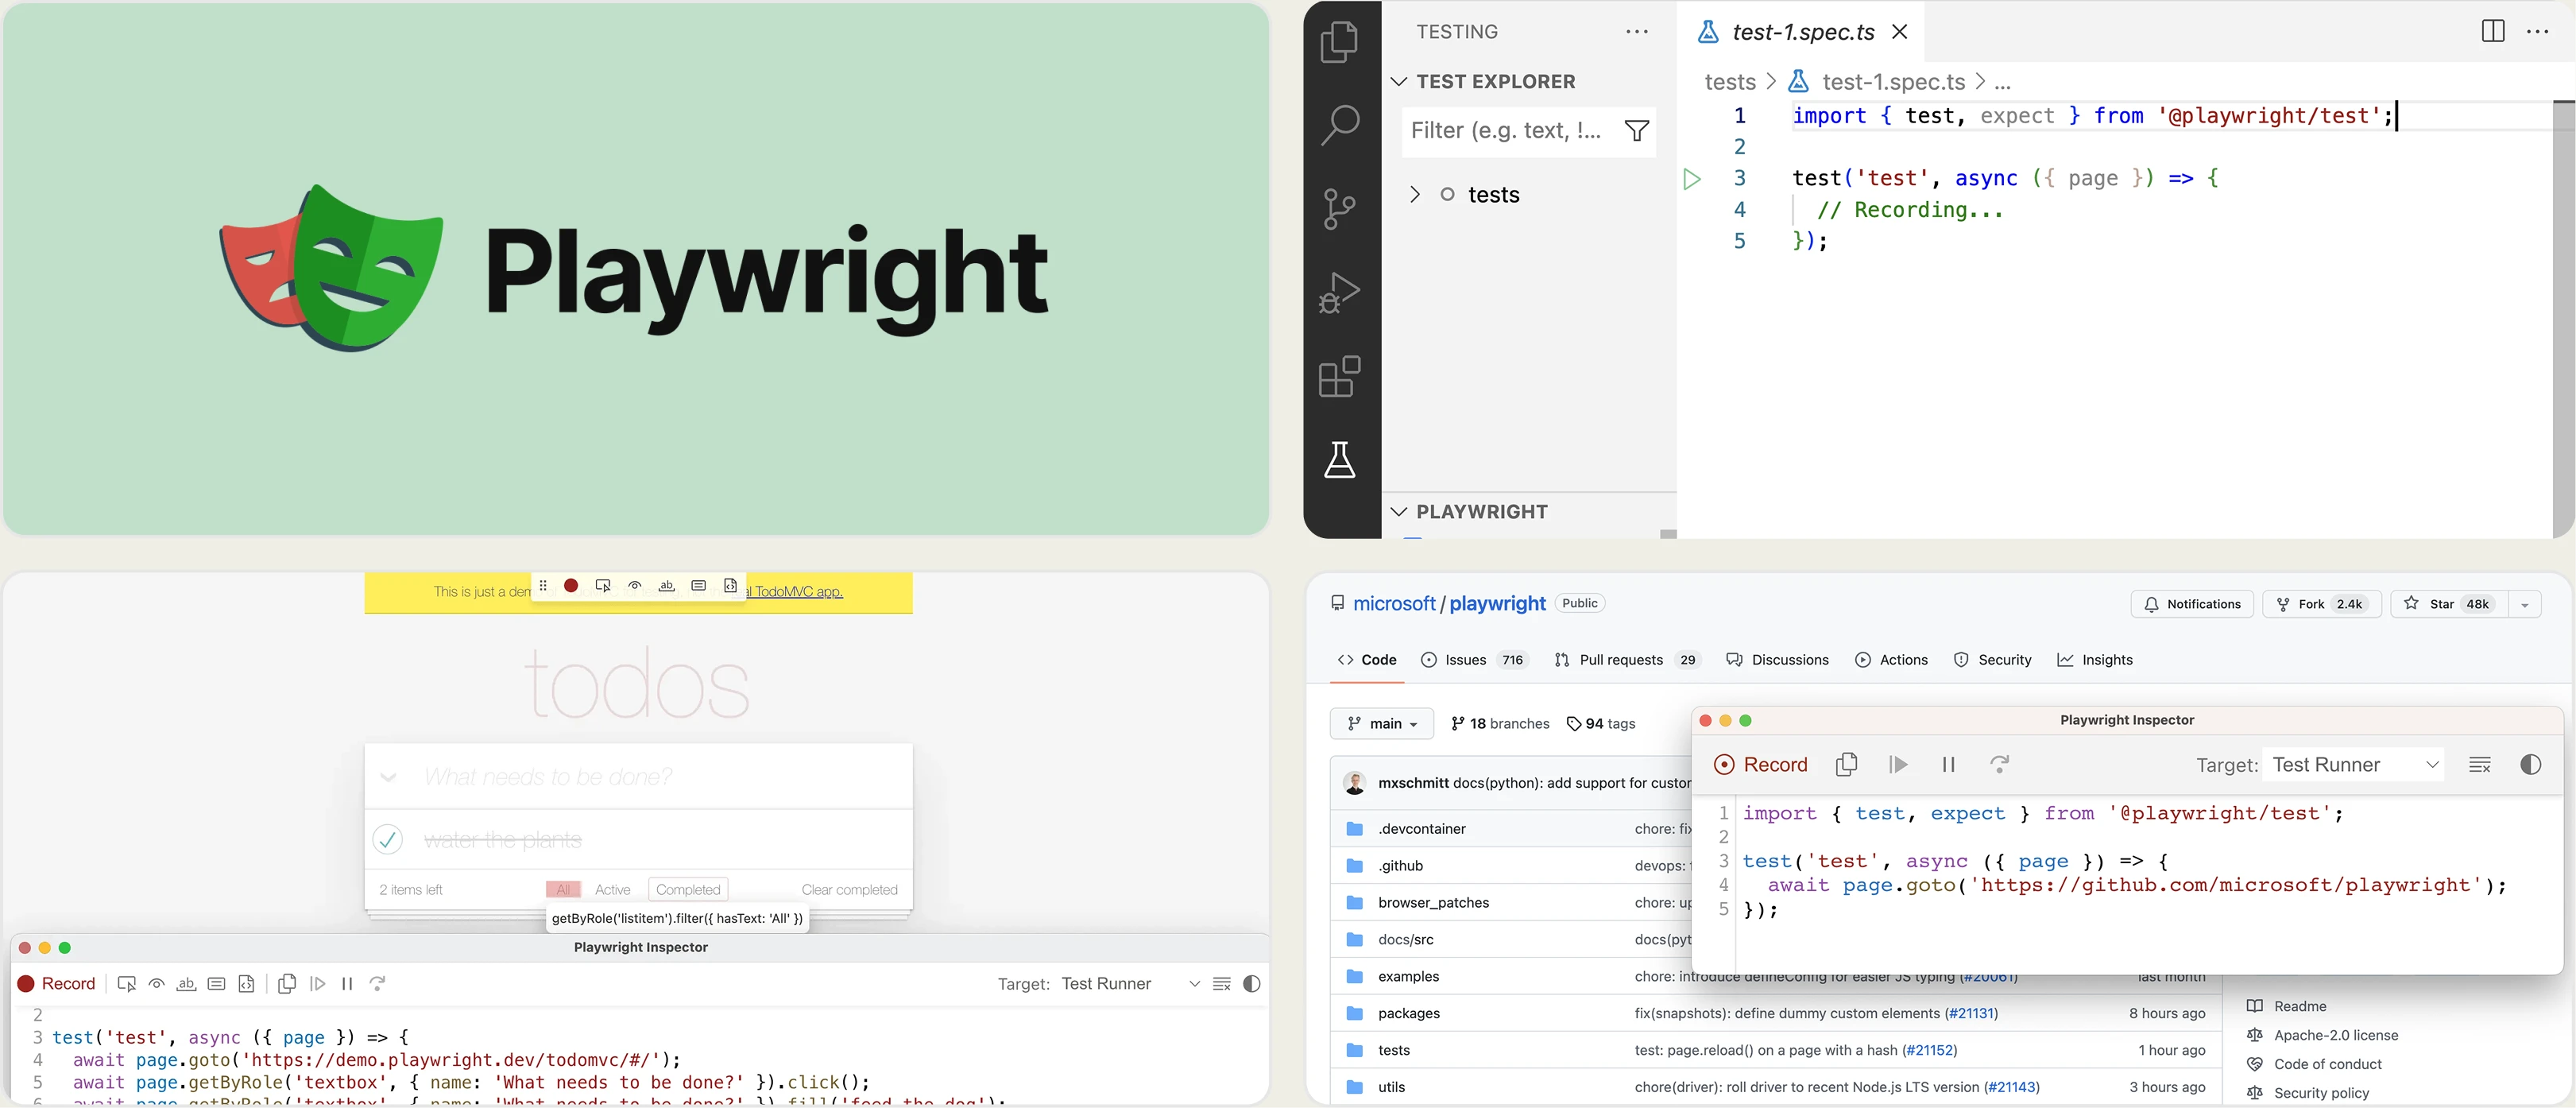Open the Security tab on GitHub

1993,660
